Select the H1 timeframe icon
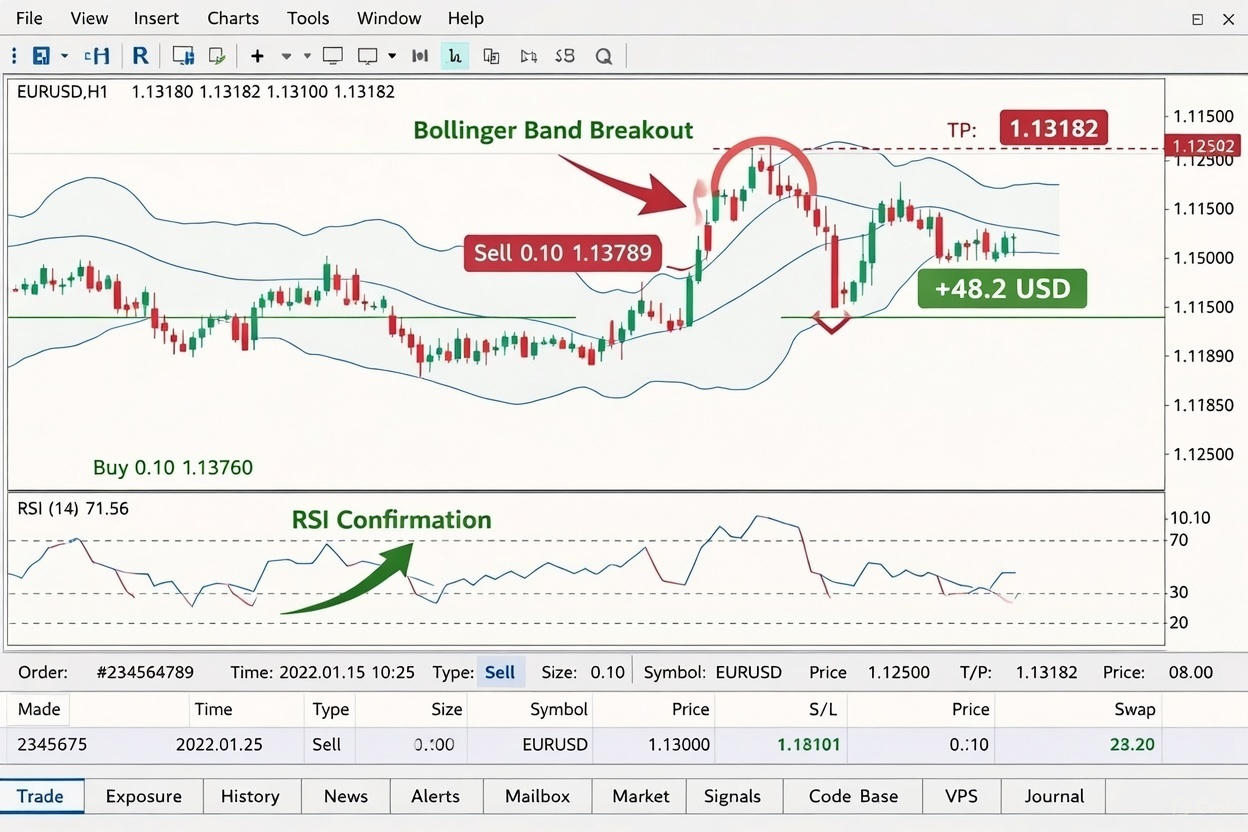This screenshot has height=832, width=1248. point(97,55)
